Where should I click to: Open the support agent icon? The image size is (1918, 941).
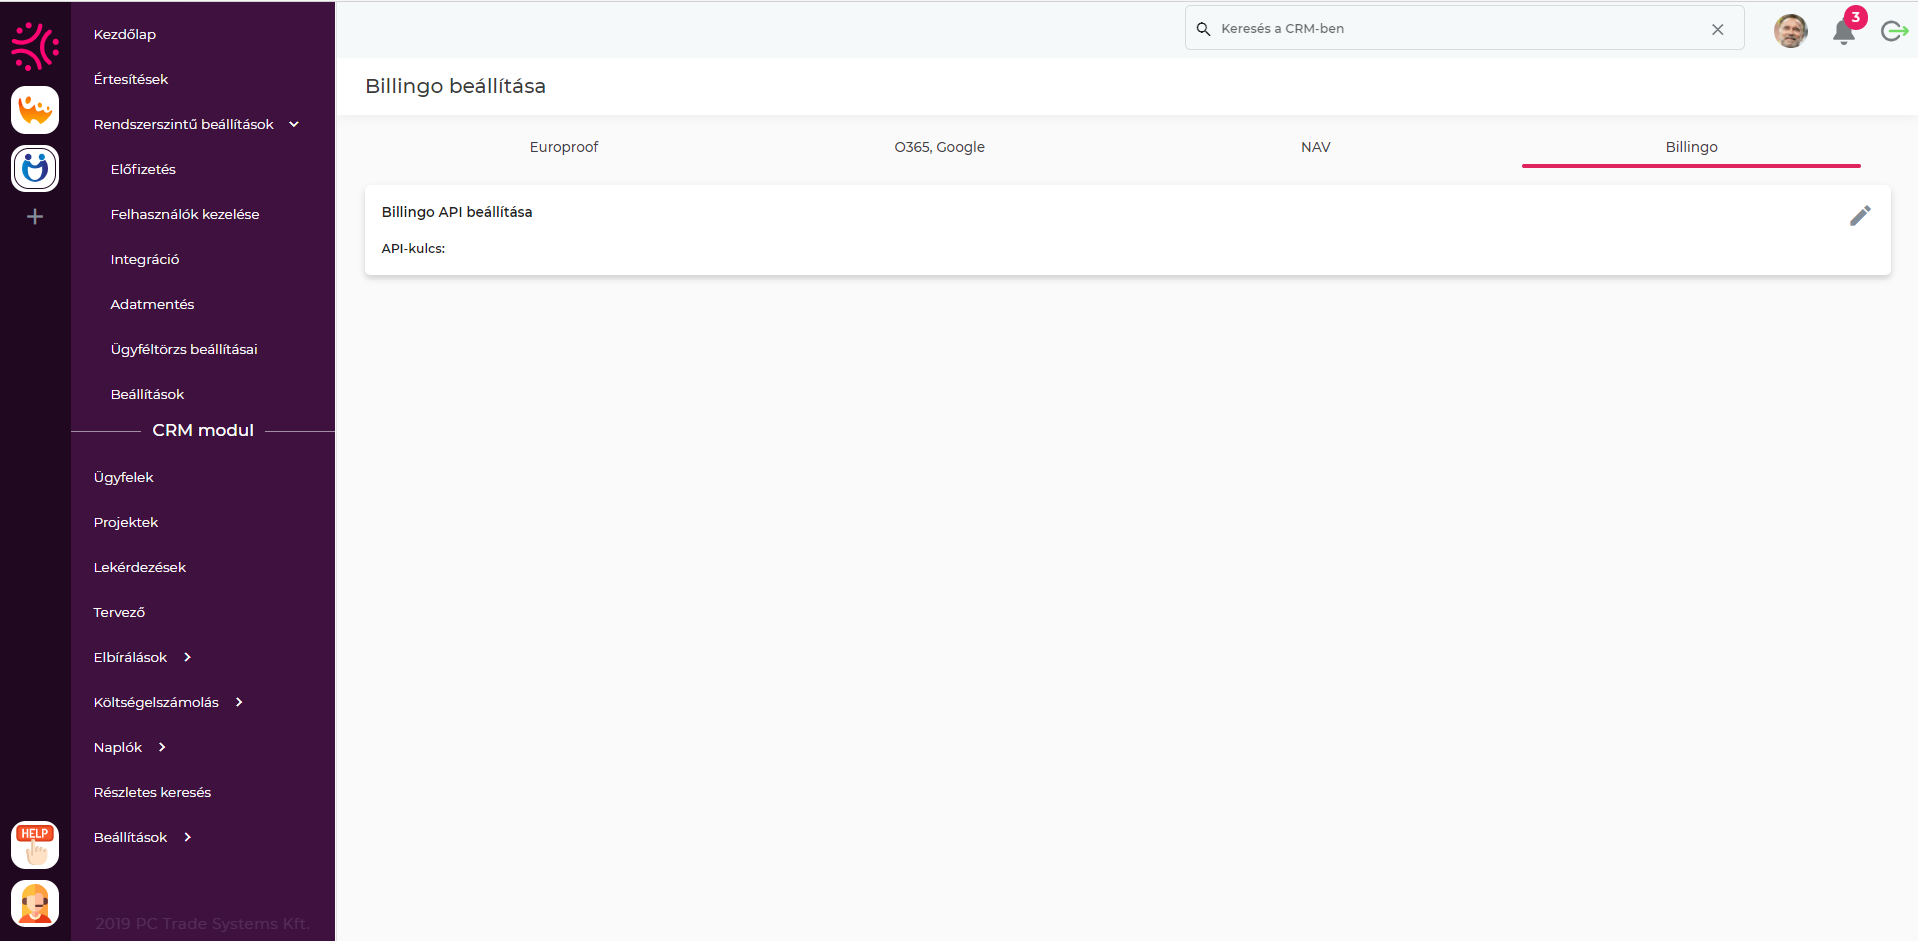coord(35,903)
